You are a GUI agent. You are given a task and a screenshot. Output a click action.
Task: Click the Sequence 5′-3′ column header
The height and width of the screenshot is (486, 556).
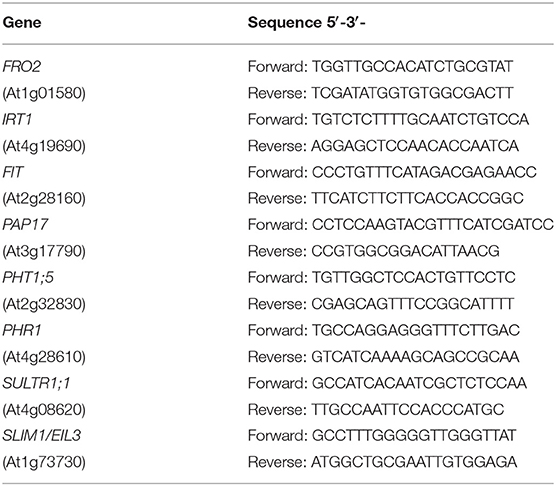pyautogui.click(x=306, y=23)
